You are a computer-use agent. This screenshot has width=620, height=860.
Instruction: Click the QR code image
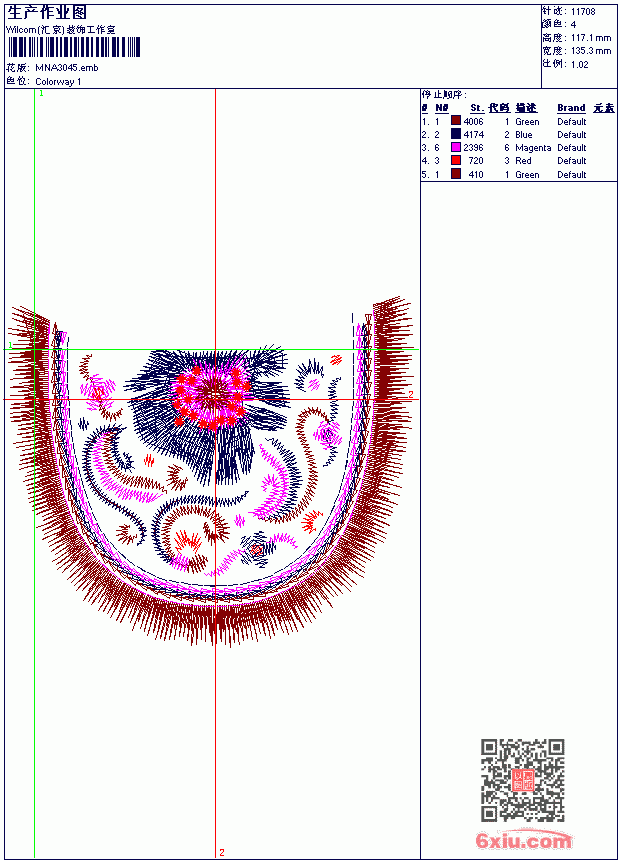pyautogui.click(x=523, y=780)
